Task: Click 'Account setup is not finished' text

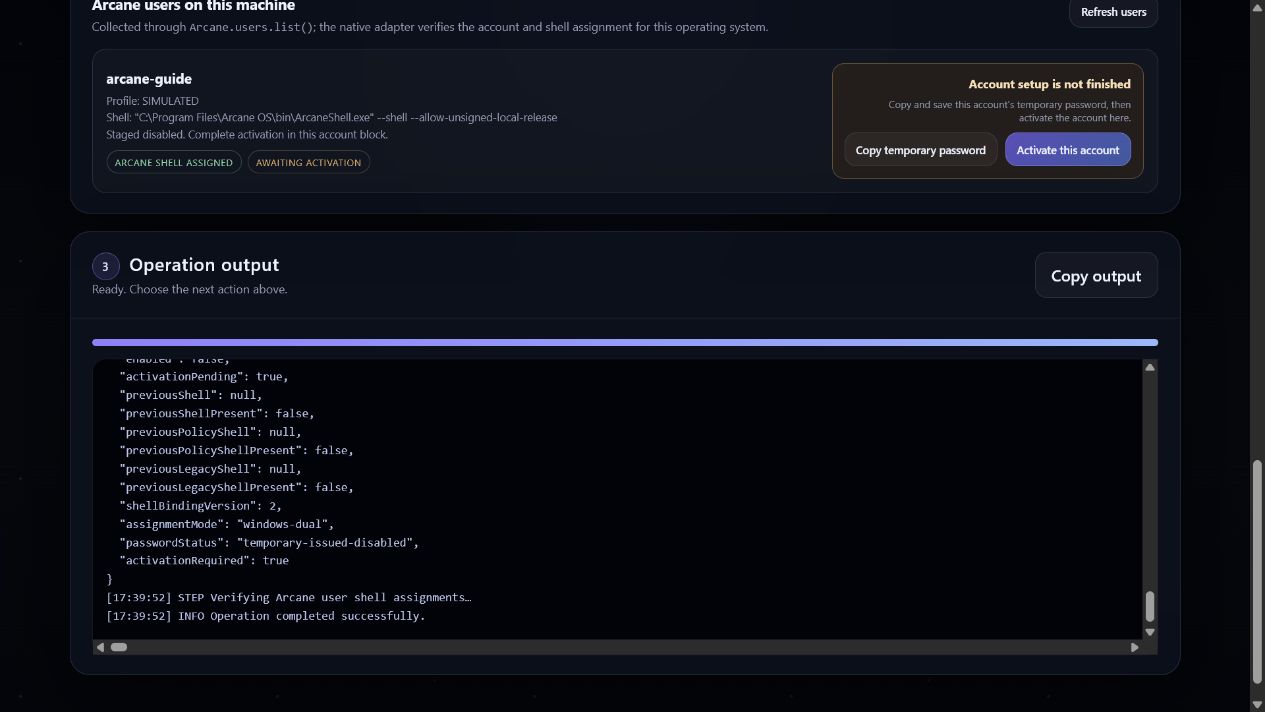Action: pyautogui.click(x=1050, y=84)
